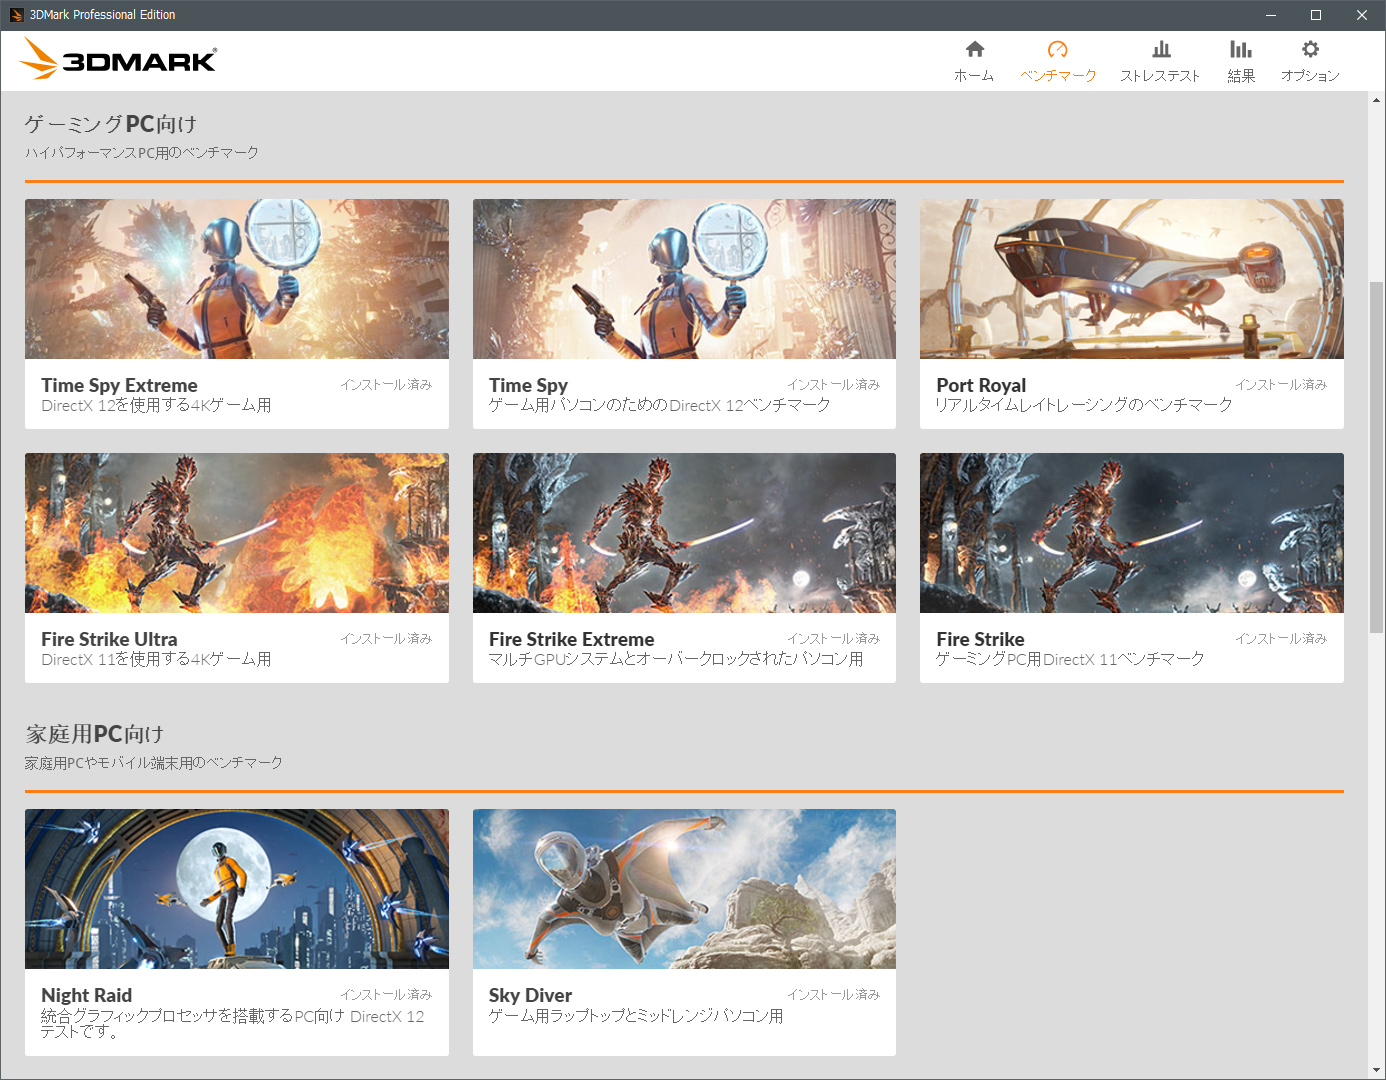Maximize the 3DMark window
Screen dimensions: 1386x1080
click(1316, 15)
